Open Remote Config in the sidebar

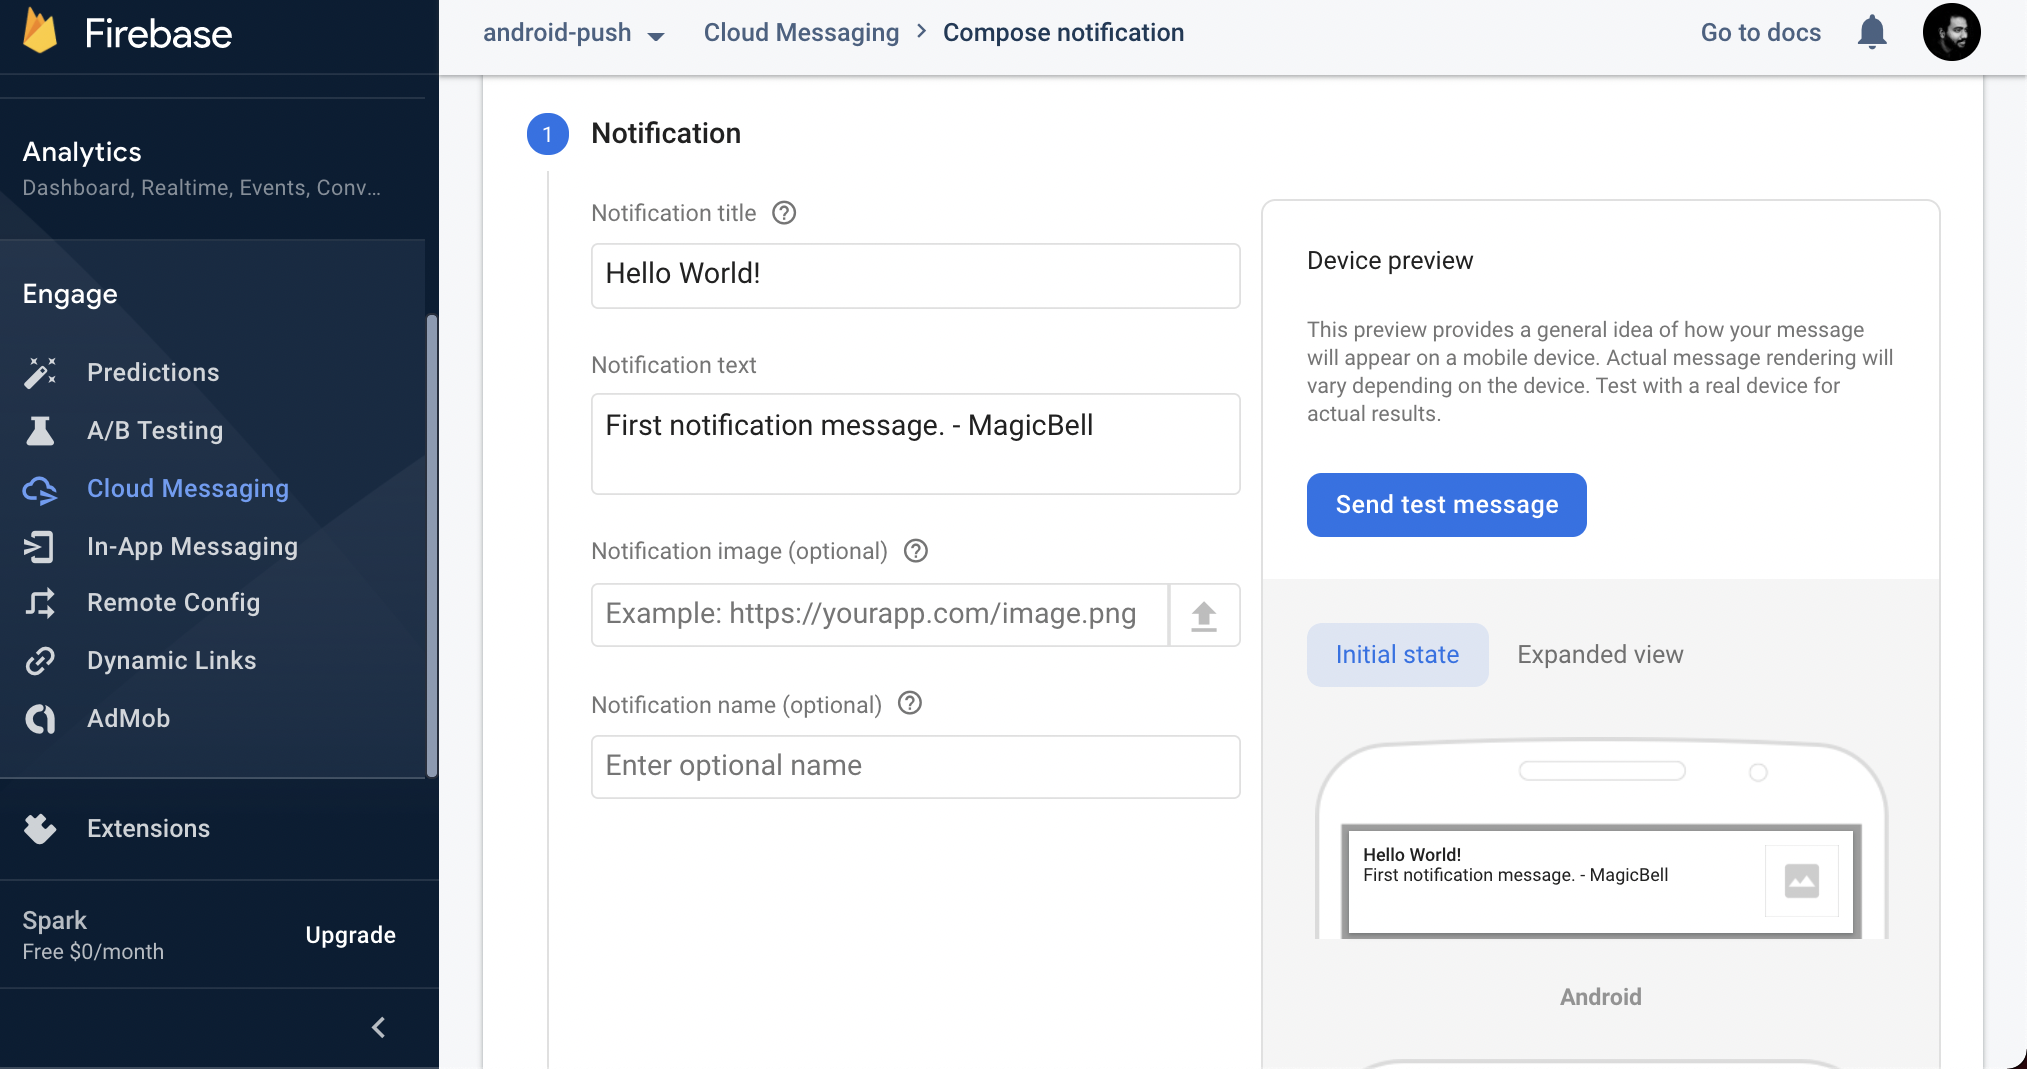pos(173,602)
